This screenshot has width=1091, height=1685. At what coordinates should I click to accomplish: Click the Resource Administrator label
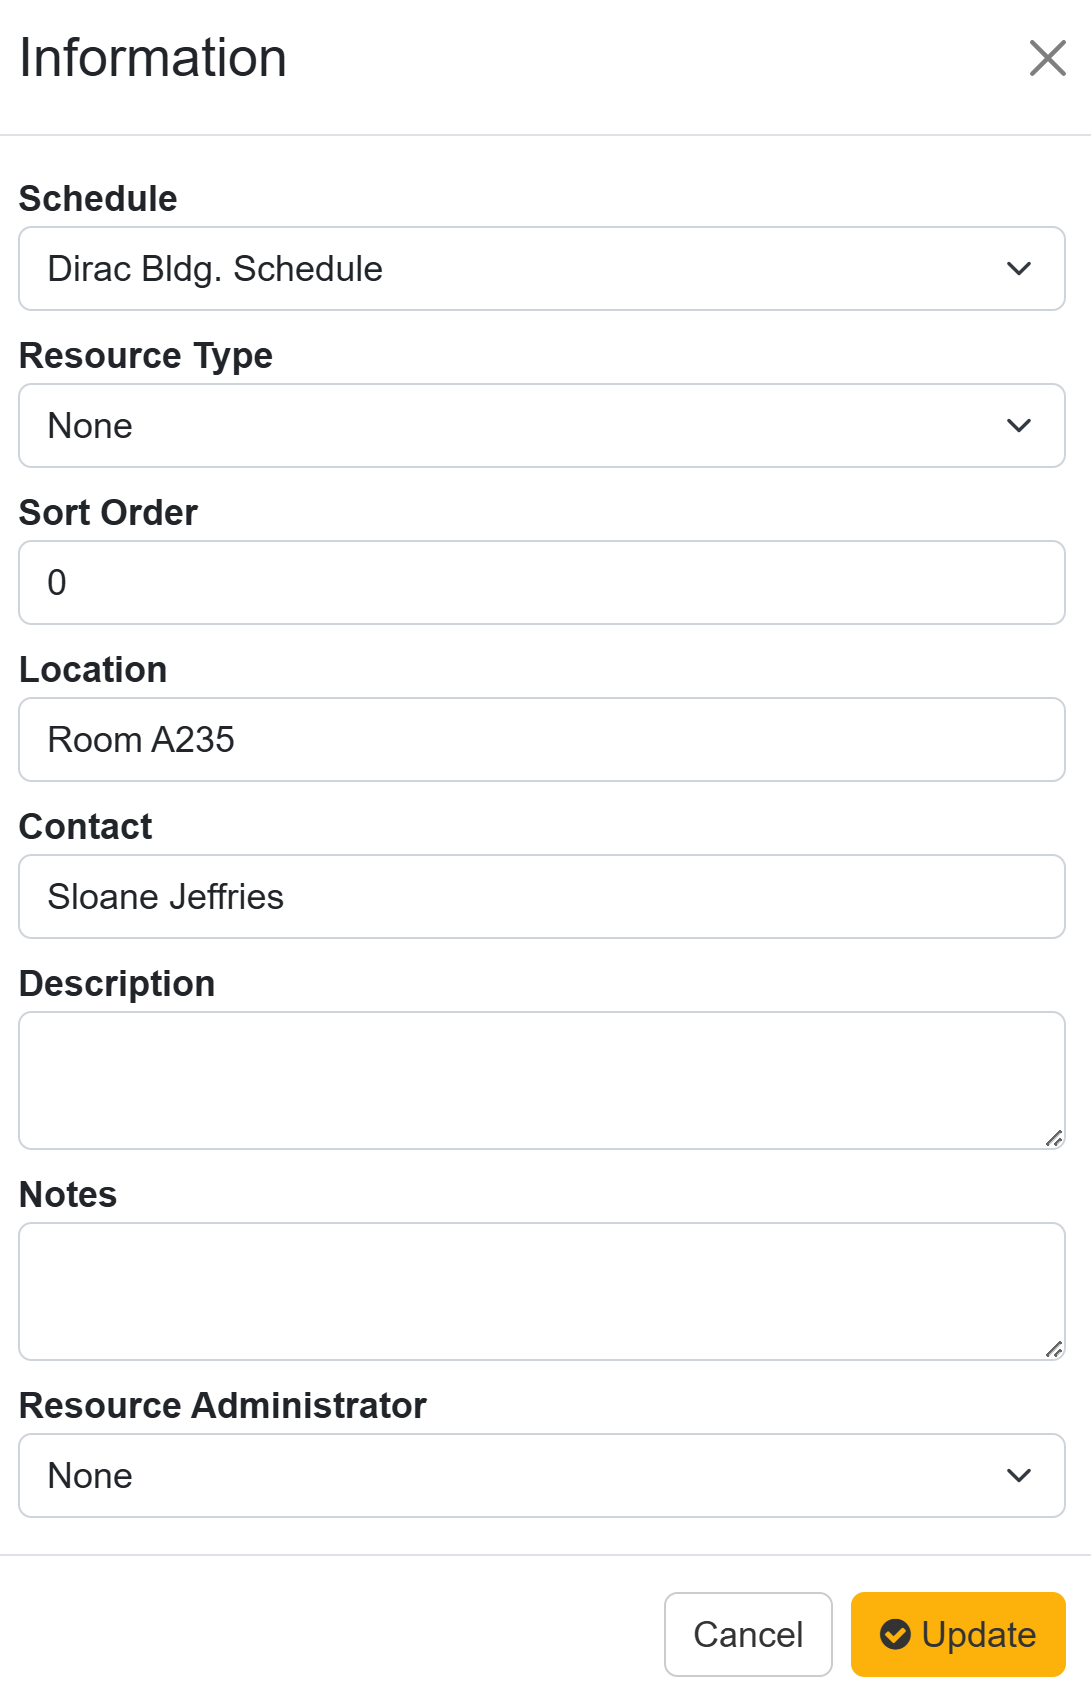pyautogui.click(x=223, y=1406)
